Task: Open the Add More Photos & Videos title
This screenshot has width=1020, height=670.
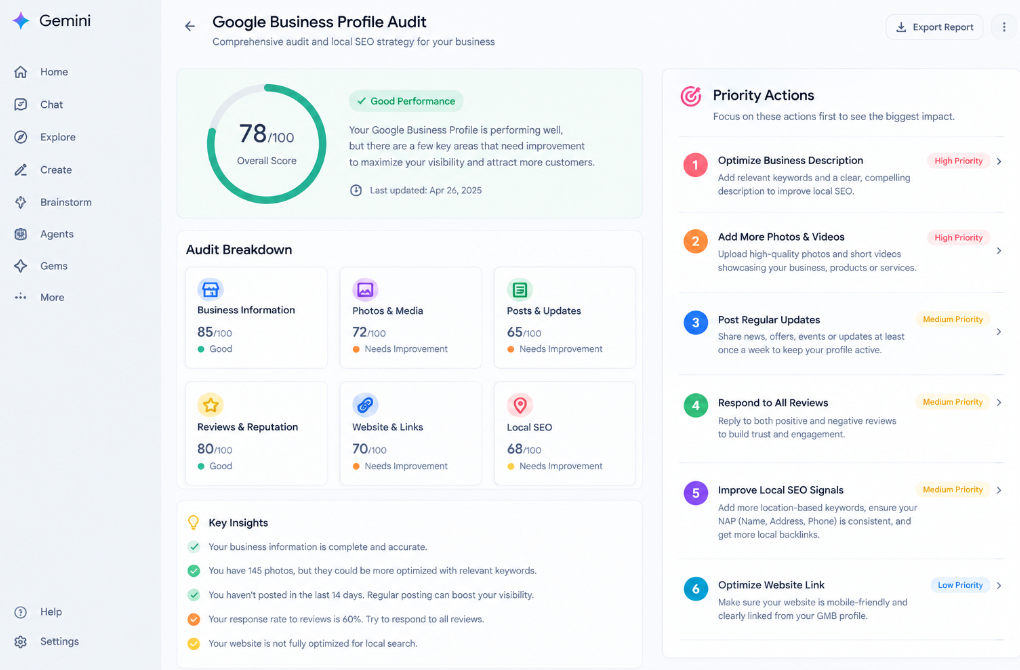Action: (x=781, y=237)
